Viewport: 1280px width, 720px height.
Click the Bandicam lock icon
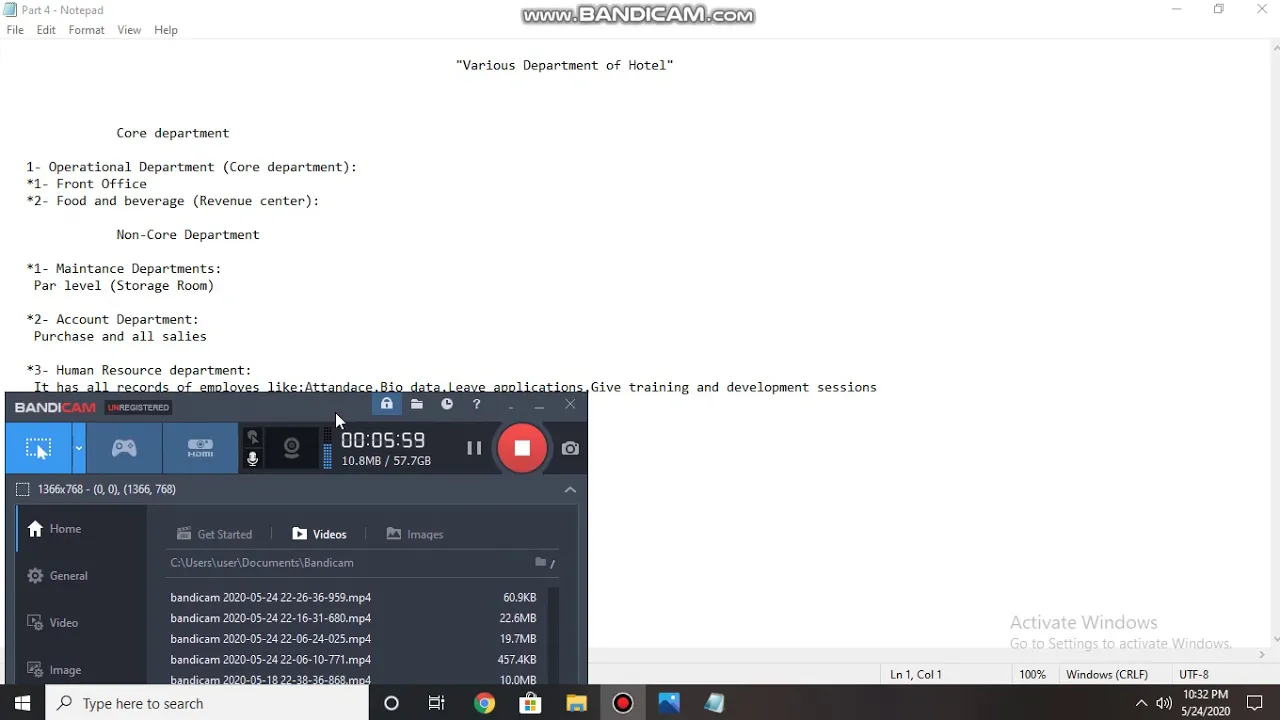(386, 404)
